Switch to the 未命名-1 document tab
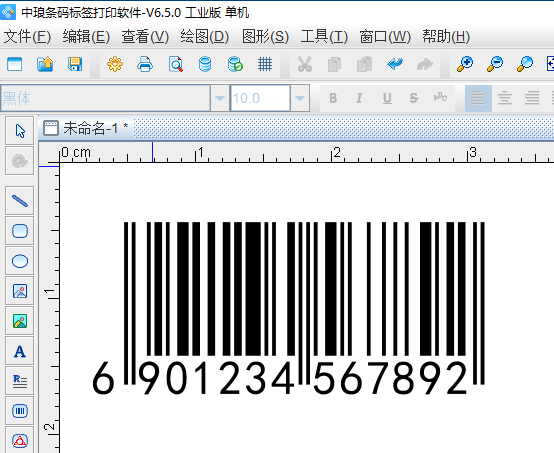The height and width of the screenshot is (453, 554). (x=86, y=128)
